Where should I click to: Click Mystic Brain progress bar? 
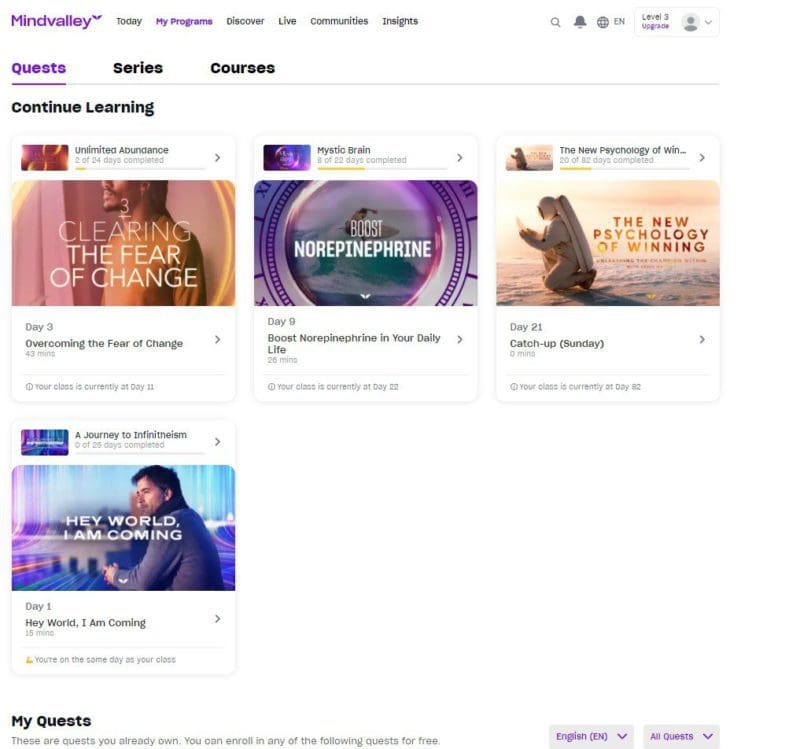(x=383, y=168)
